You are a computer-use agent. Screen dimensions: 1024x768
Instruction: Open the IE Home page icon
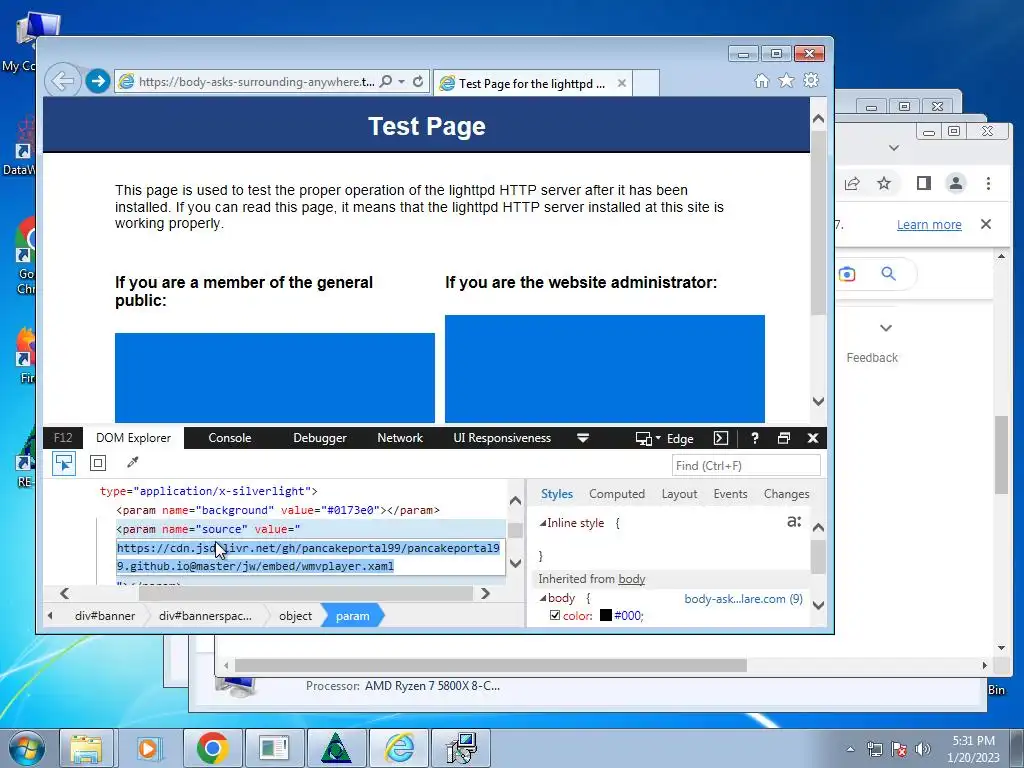tap(761, 81)
